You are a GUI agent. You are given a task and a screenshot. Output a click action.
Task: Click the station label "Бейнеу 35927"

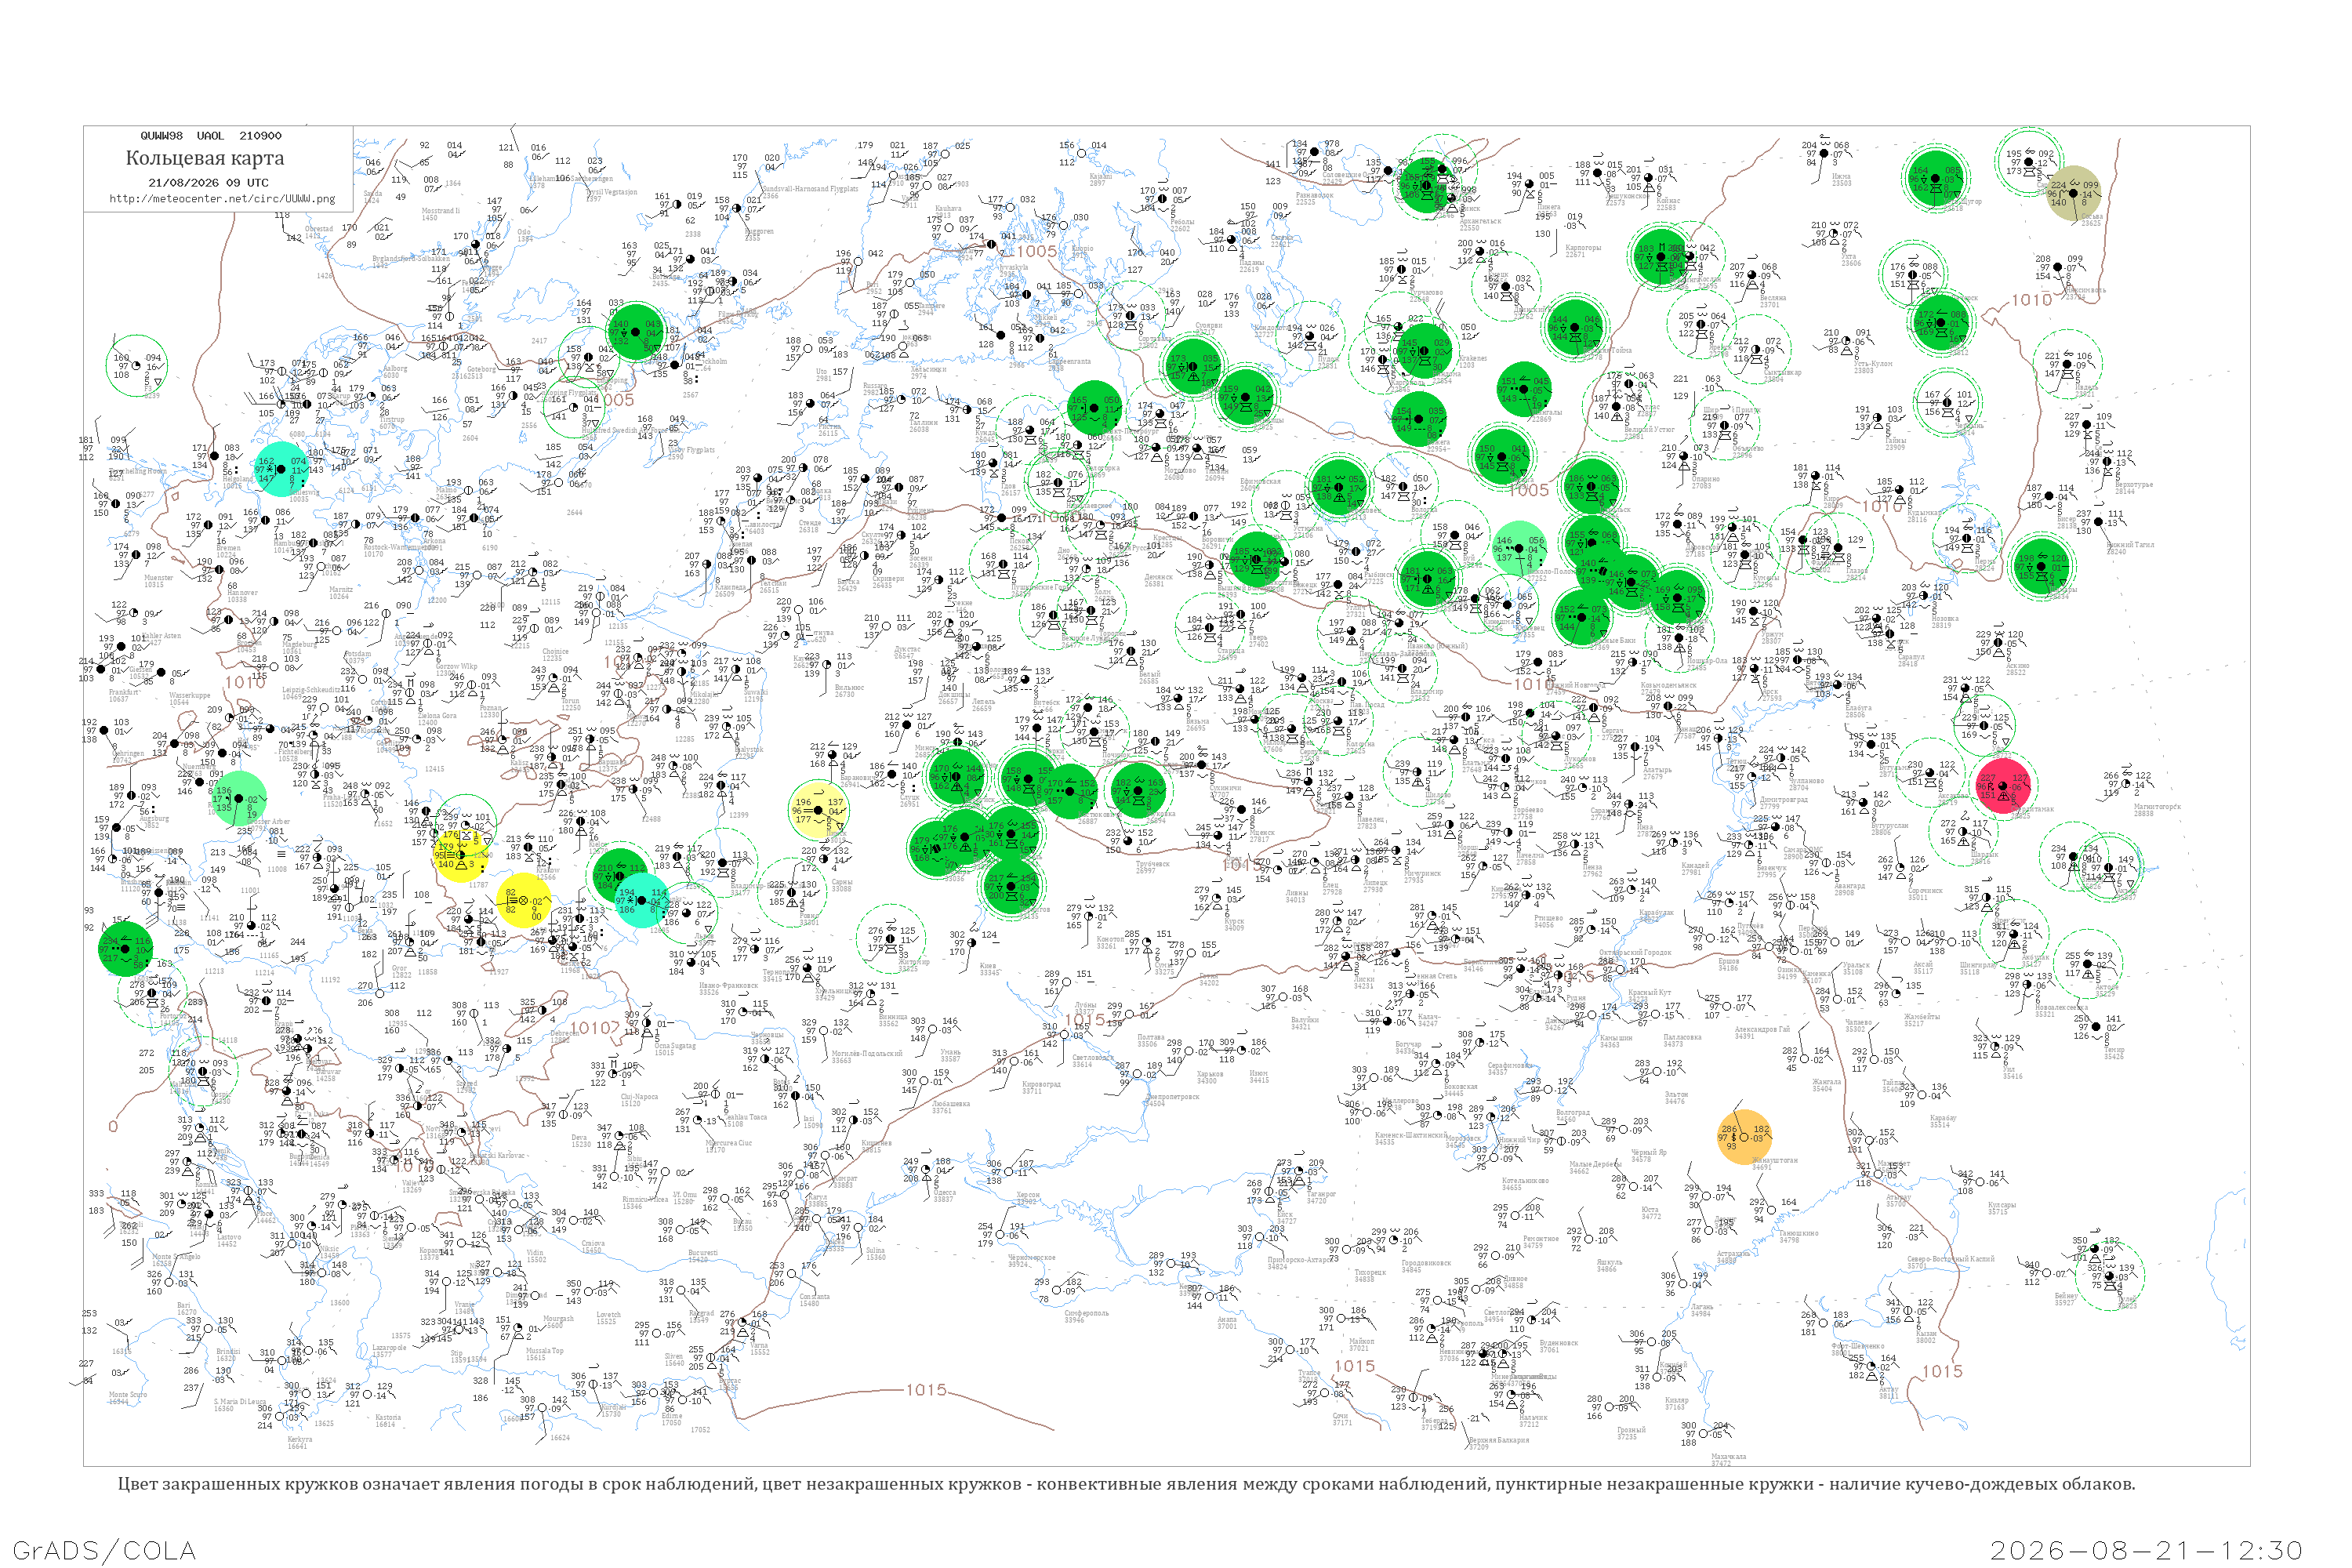(2065, 1299)
